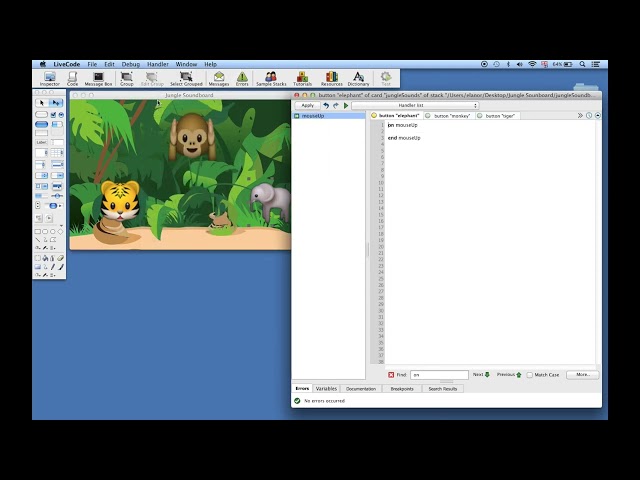This screenshot has height=480, width=640.
Task: Enable the Match Case checkbox
Action: pos(530,375)
